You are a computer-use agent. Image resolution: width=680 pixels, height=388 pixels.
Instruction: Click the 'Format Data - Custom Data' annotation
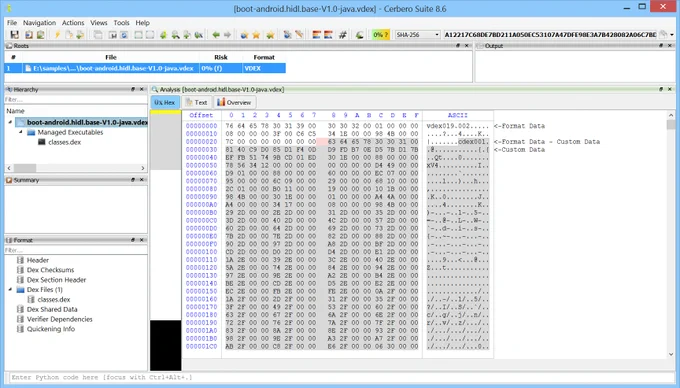point(547,142)
